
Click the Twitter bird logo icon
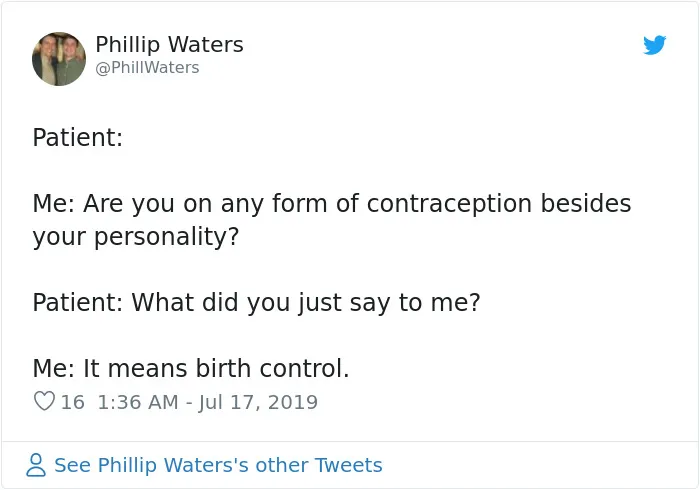pos(654,45)
